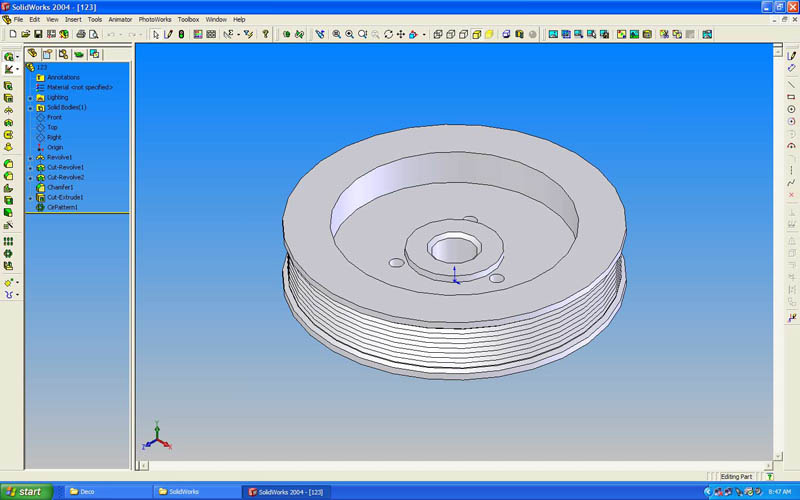Image resolution: width=800 pixels, height=500 pixels.
Task: Activate the Rotate View tool
Action: (x=388, y=34)
